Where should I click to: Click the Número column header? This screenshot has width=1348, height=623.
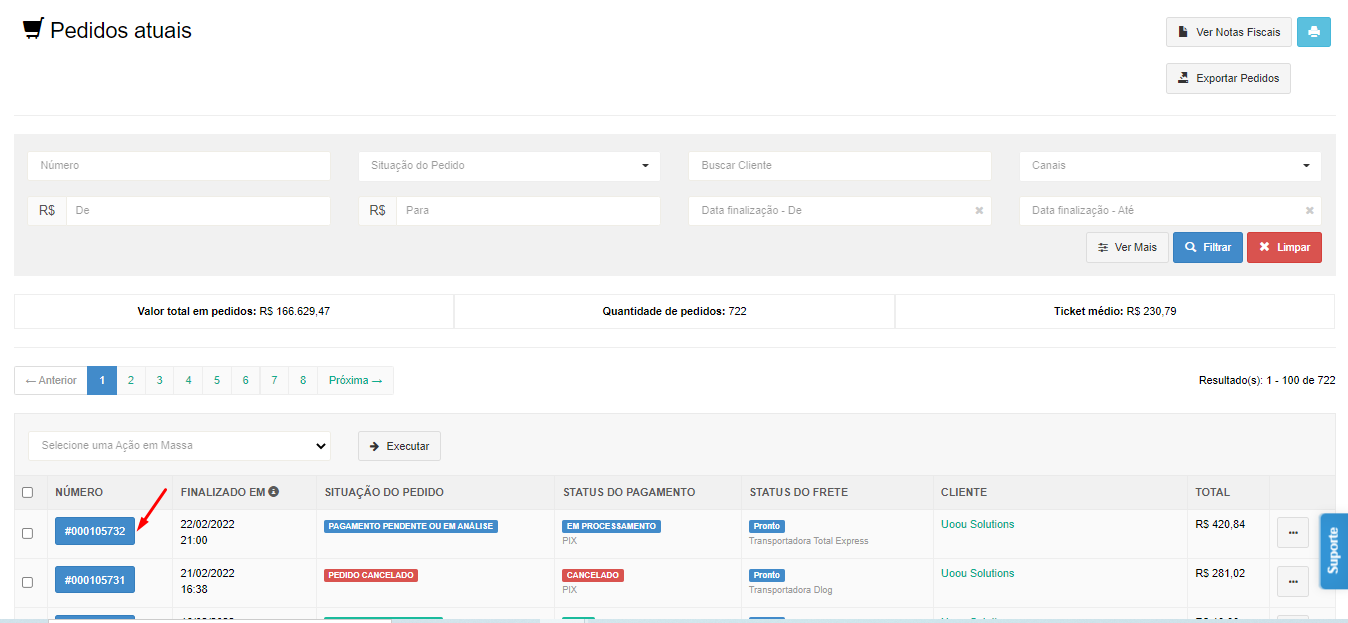point(79,492)
